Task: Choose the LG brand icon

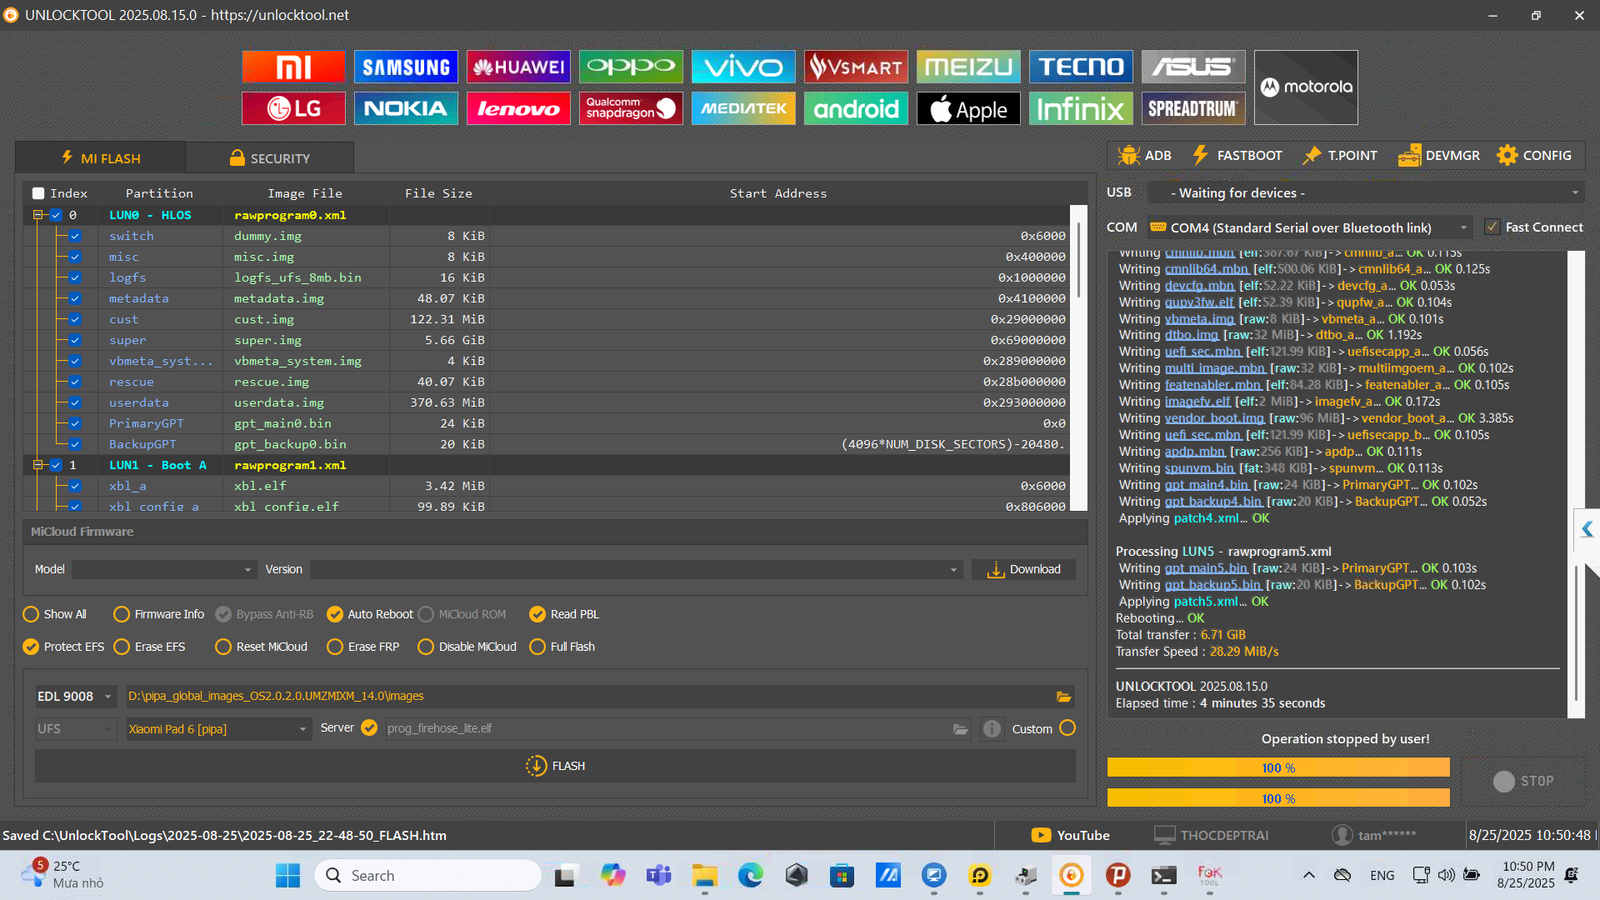Action: pos(294,108)
